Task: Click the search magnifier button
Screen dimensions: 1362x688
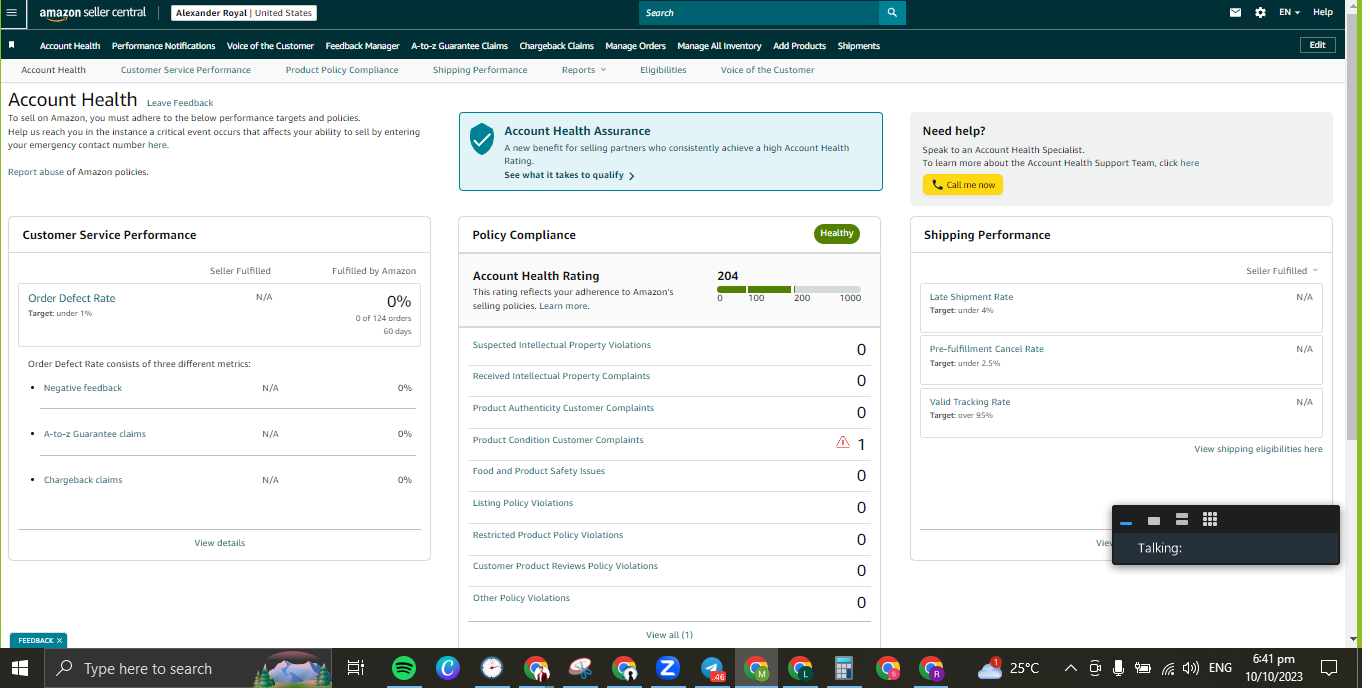Action: coord(892,13)
